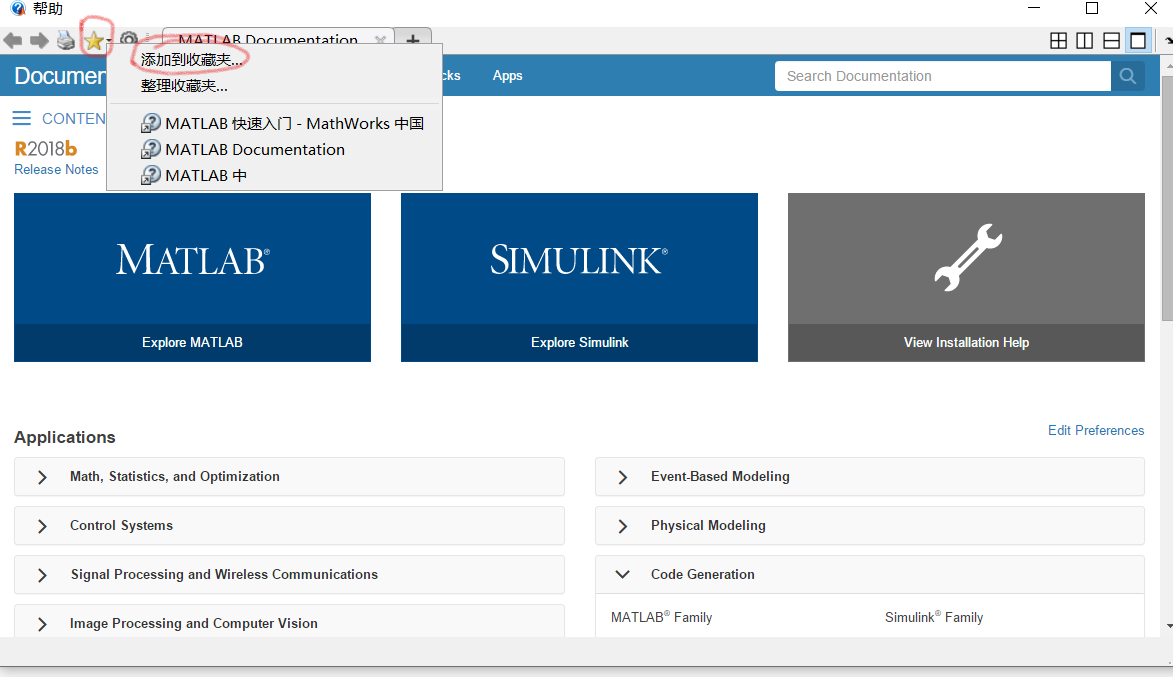Open the View Installation Help tile
This screenshot has height=677, width=1173.
(966, 278)
